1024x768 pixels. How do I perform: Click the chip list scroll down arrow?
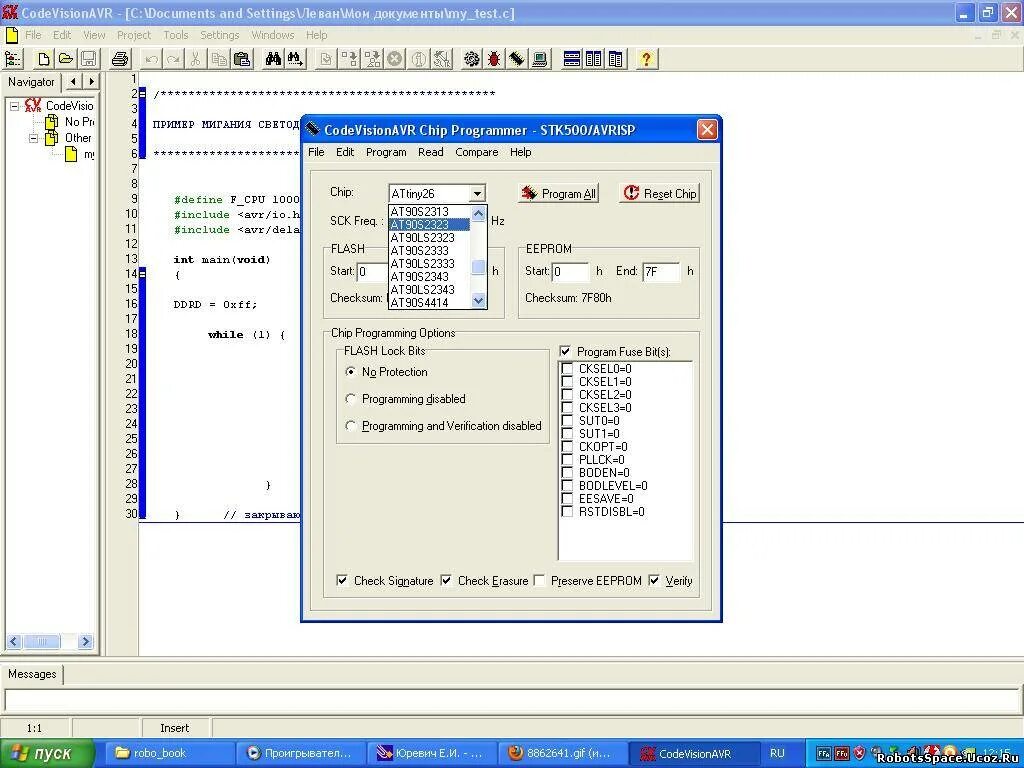pyautogui.click(x=479, y=301)
